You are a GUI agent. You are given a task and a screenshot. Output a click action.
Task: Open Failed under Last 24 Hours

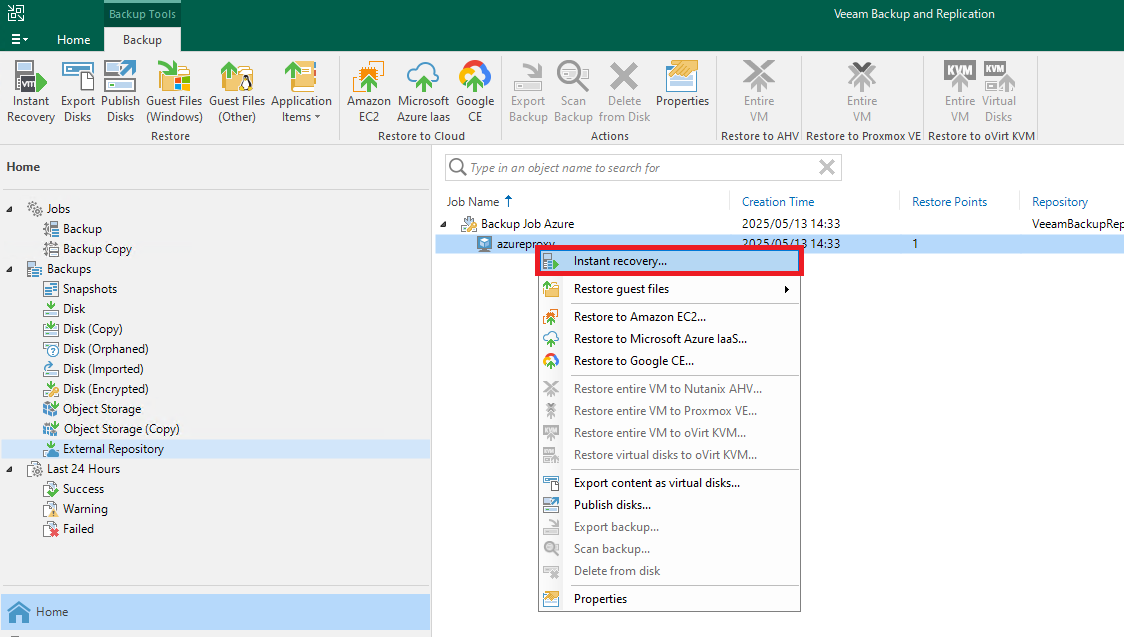click(x=78, y=530)
